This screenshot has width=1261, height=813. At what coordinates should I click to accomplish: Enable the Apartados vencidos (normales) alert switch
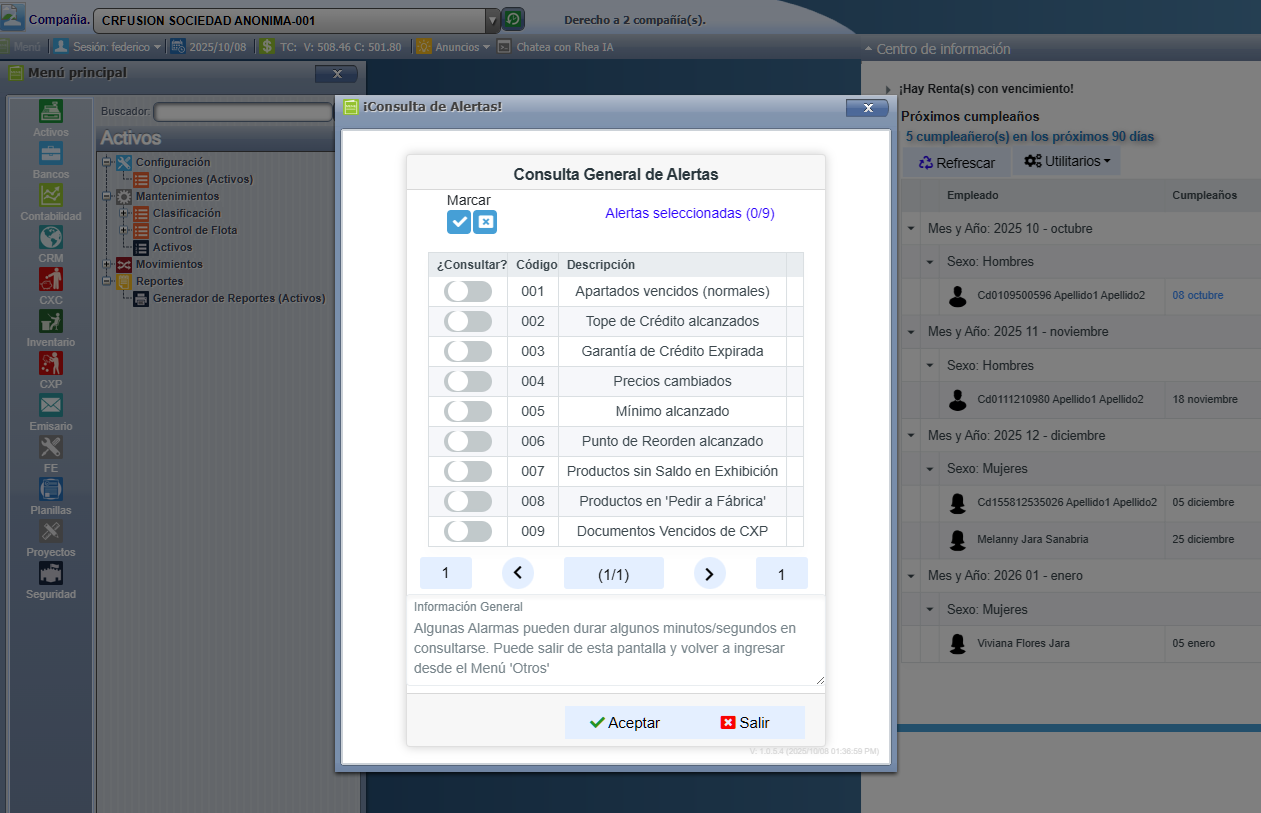pyautogui.click(x=467, y=291)
